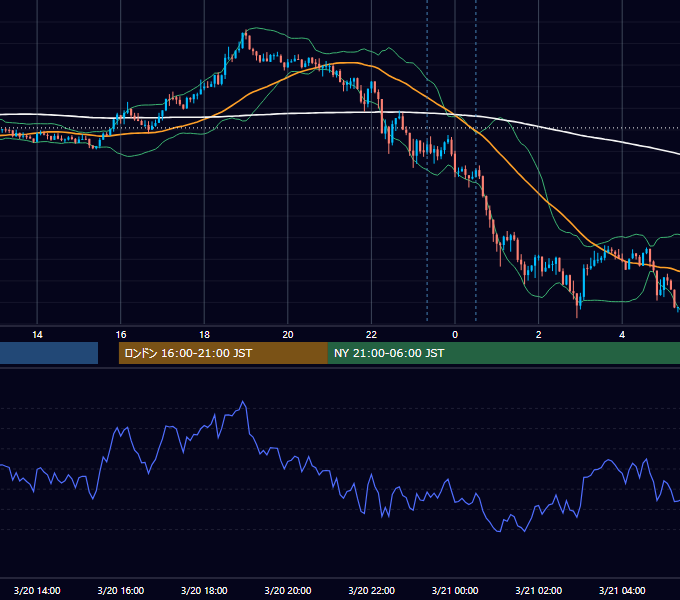Click the 3/21 04:00 date label
Screen dimensions: 680x600
(x=622, y=590)
